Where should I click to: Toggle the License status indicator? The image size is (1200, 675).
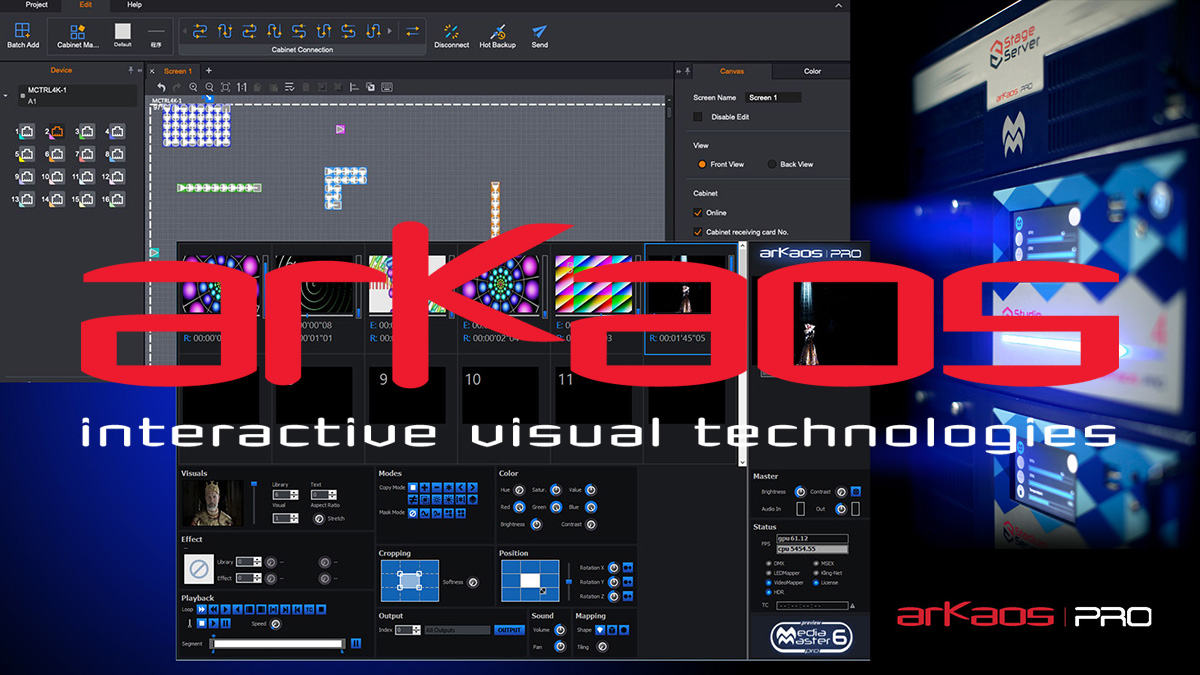pos(816,582)
